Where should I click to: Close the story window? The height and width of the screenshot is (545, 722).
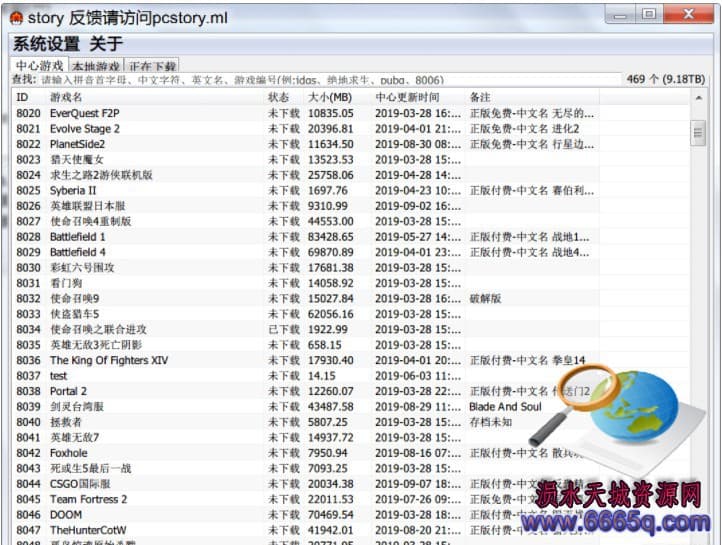click(688, 15)
